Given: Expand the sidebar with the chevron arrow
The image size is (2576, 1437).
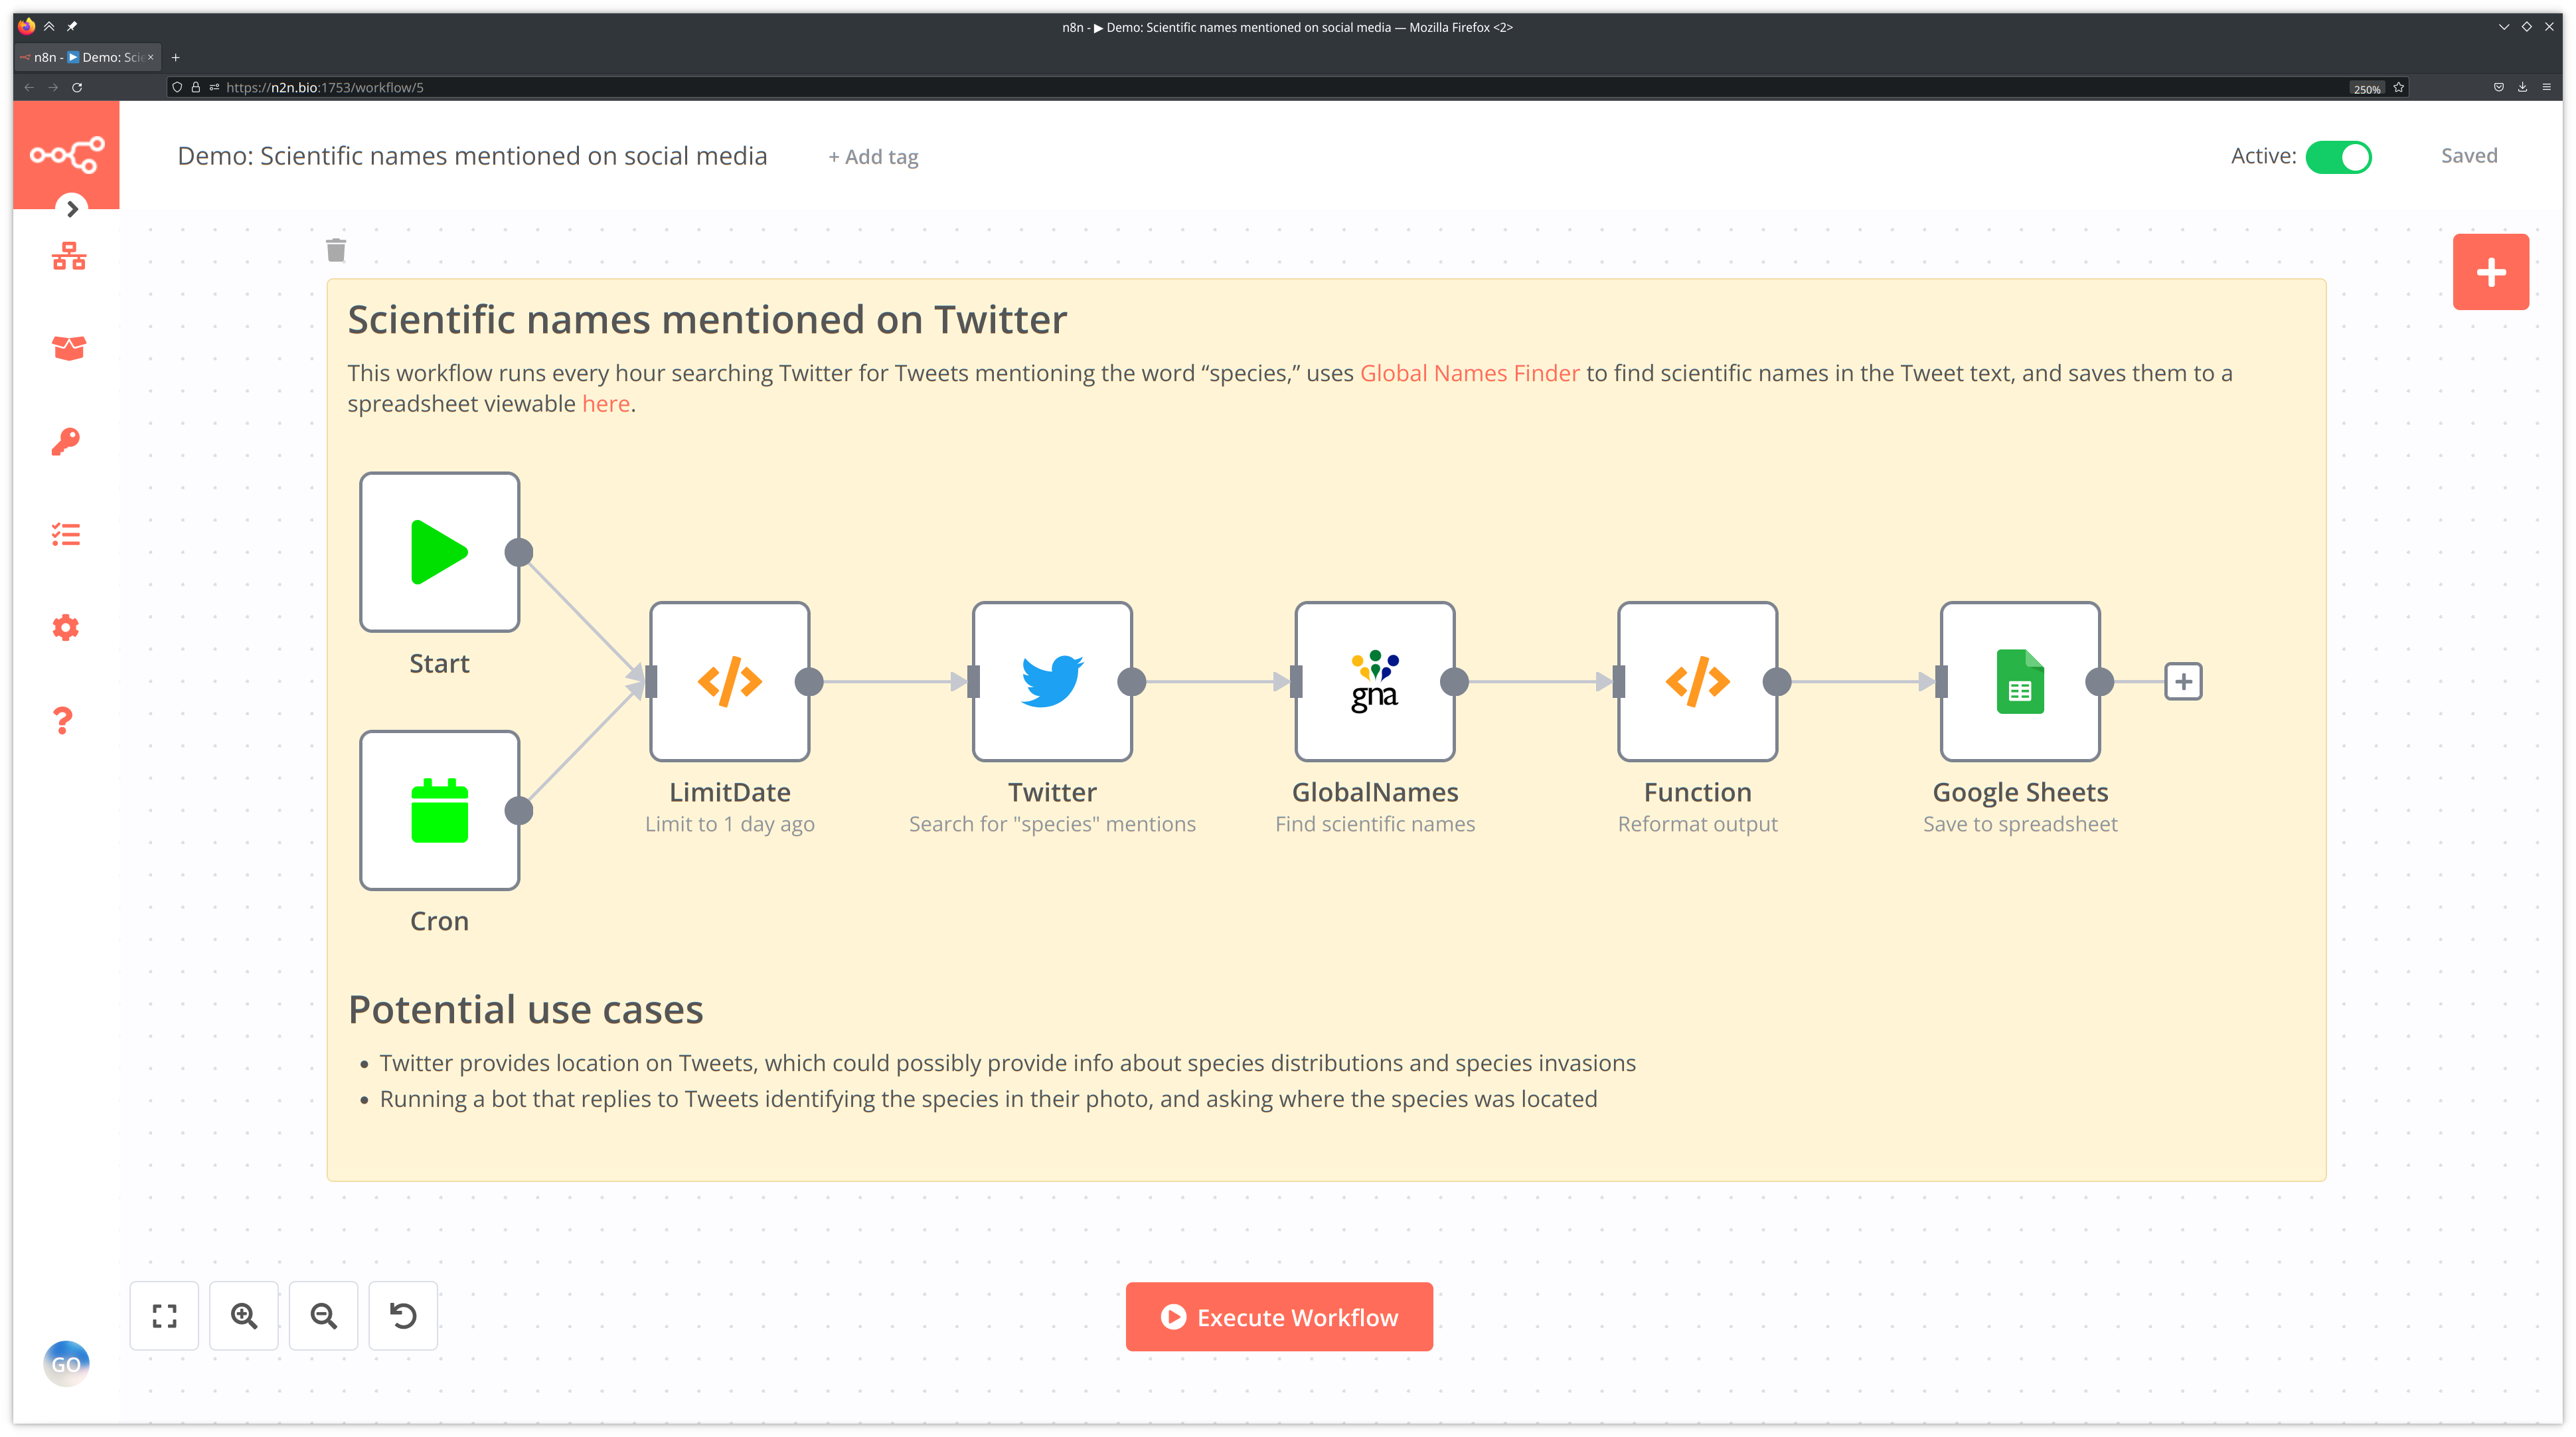Looking at the screenshot, I should (72, 209).
